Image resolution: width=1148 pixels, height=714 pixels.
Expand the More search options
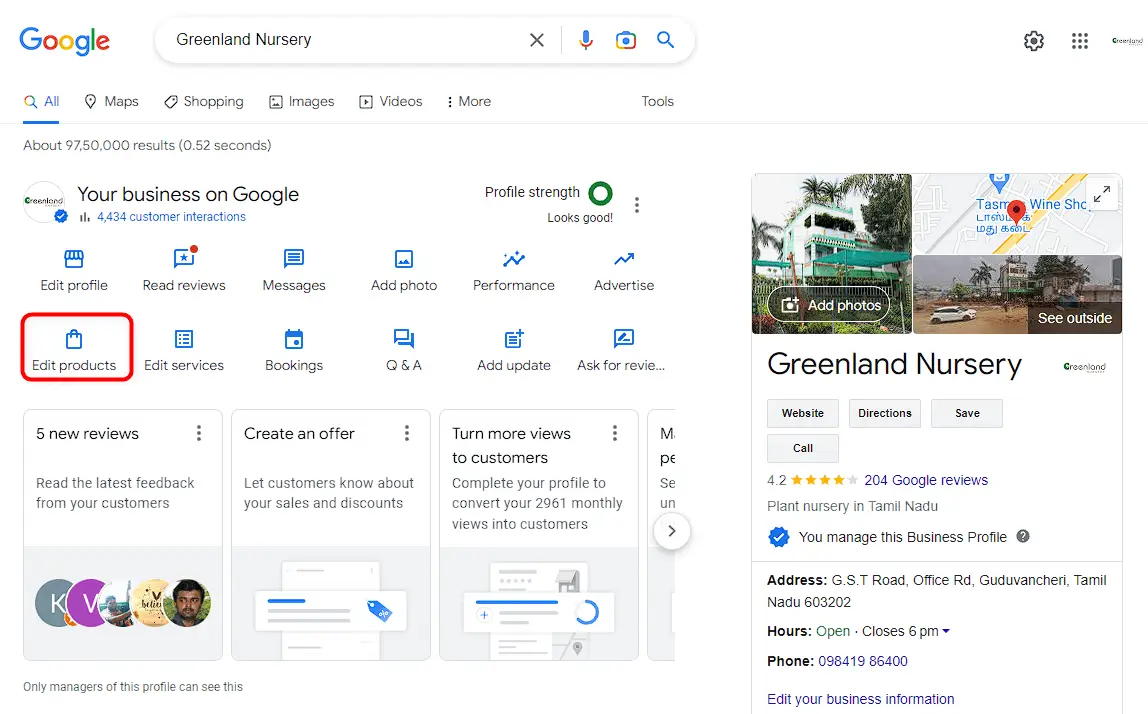pos(469,102)
